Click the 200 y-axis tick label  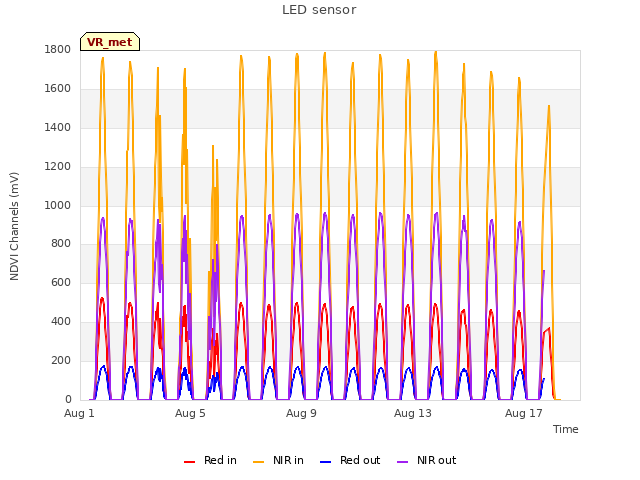point(61,360)
